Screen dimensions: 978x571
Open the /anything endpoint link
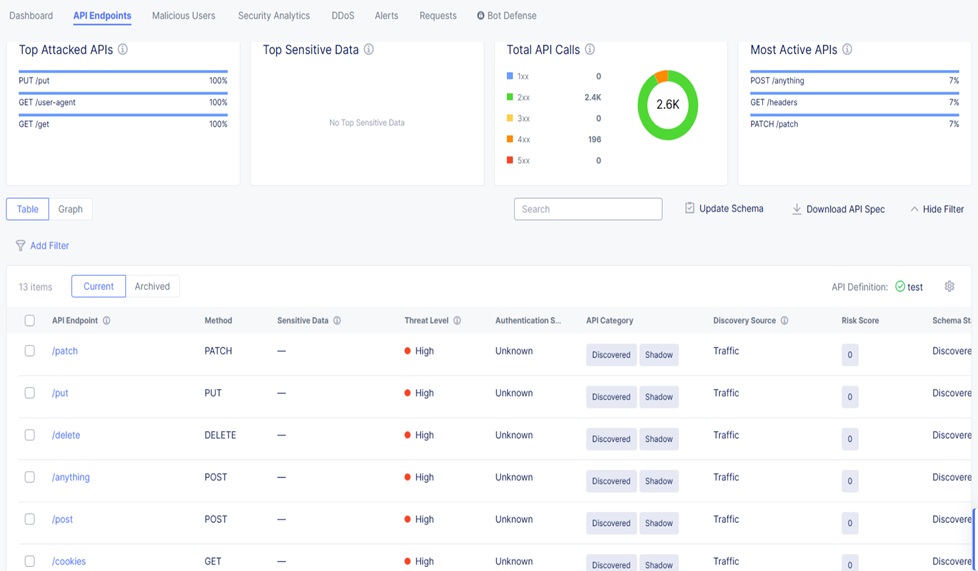click(71, 477)
